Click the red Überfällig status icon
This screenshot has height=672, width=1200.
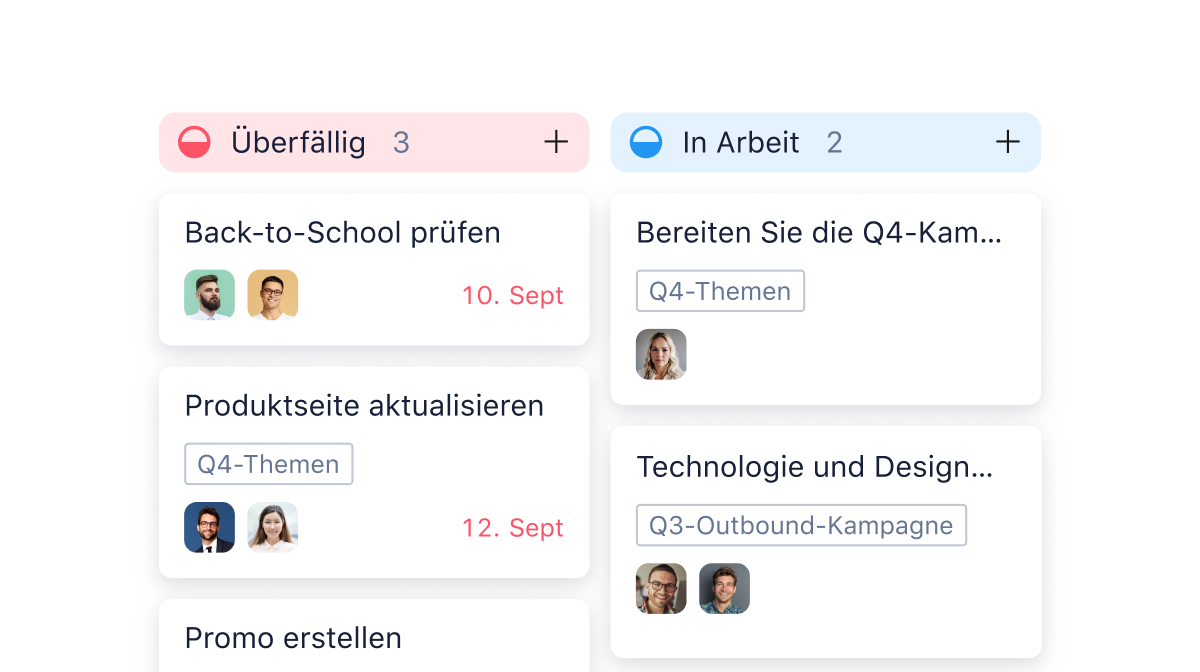pyautogui.click(x=194, y=142)
